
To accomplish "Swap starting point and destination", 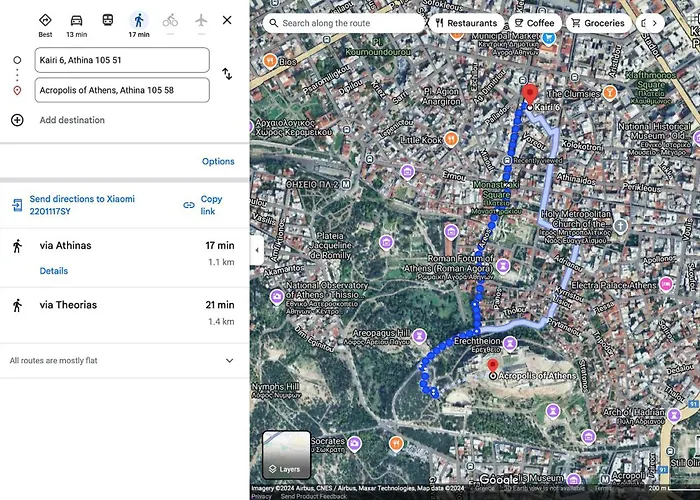I will (227, 74).
